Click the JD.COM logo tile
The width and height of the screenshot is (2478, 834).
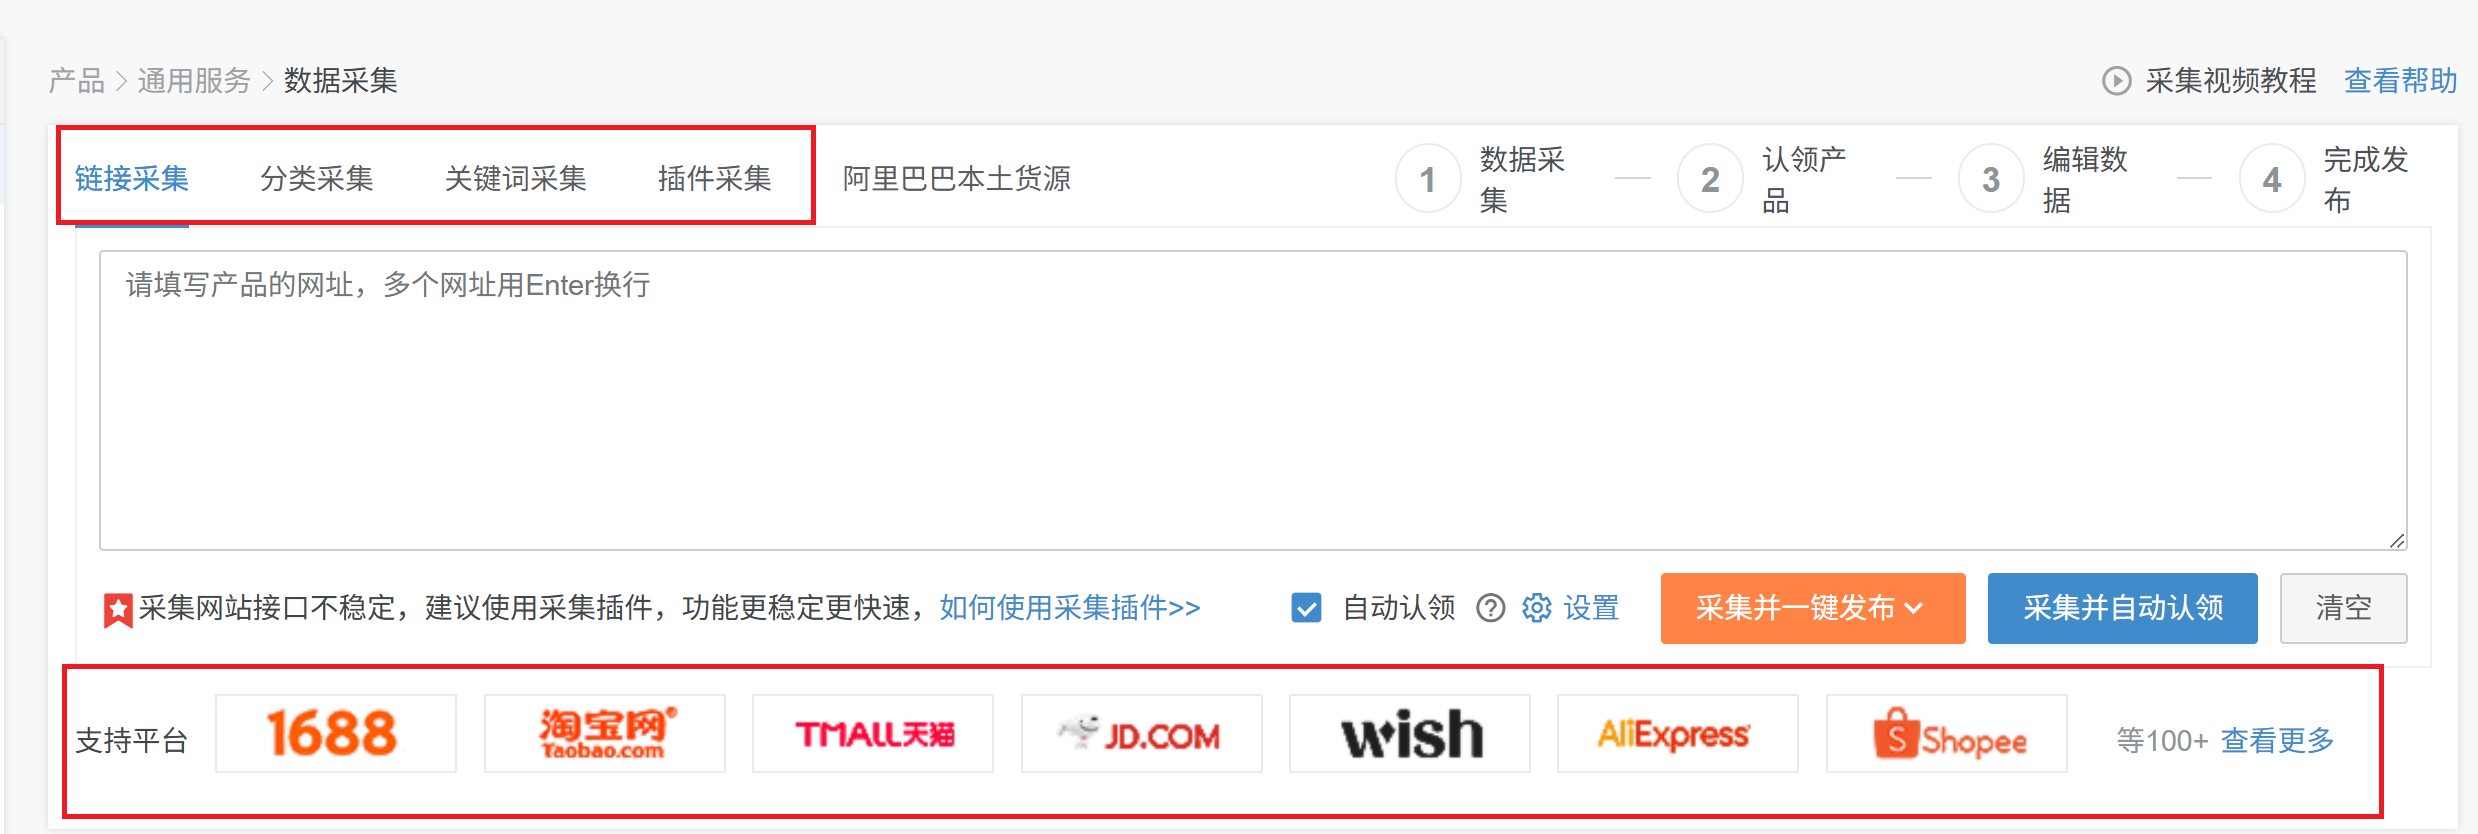point(1142,734)
